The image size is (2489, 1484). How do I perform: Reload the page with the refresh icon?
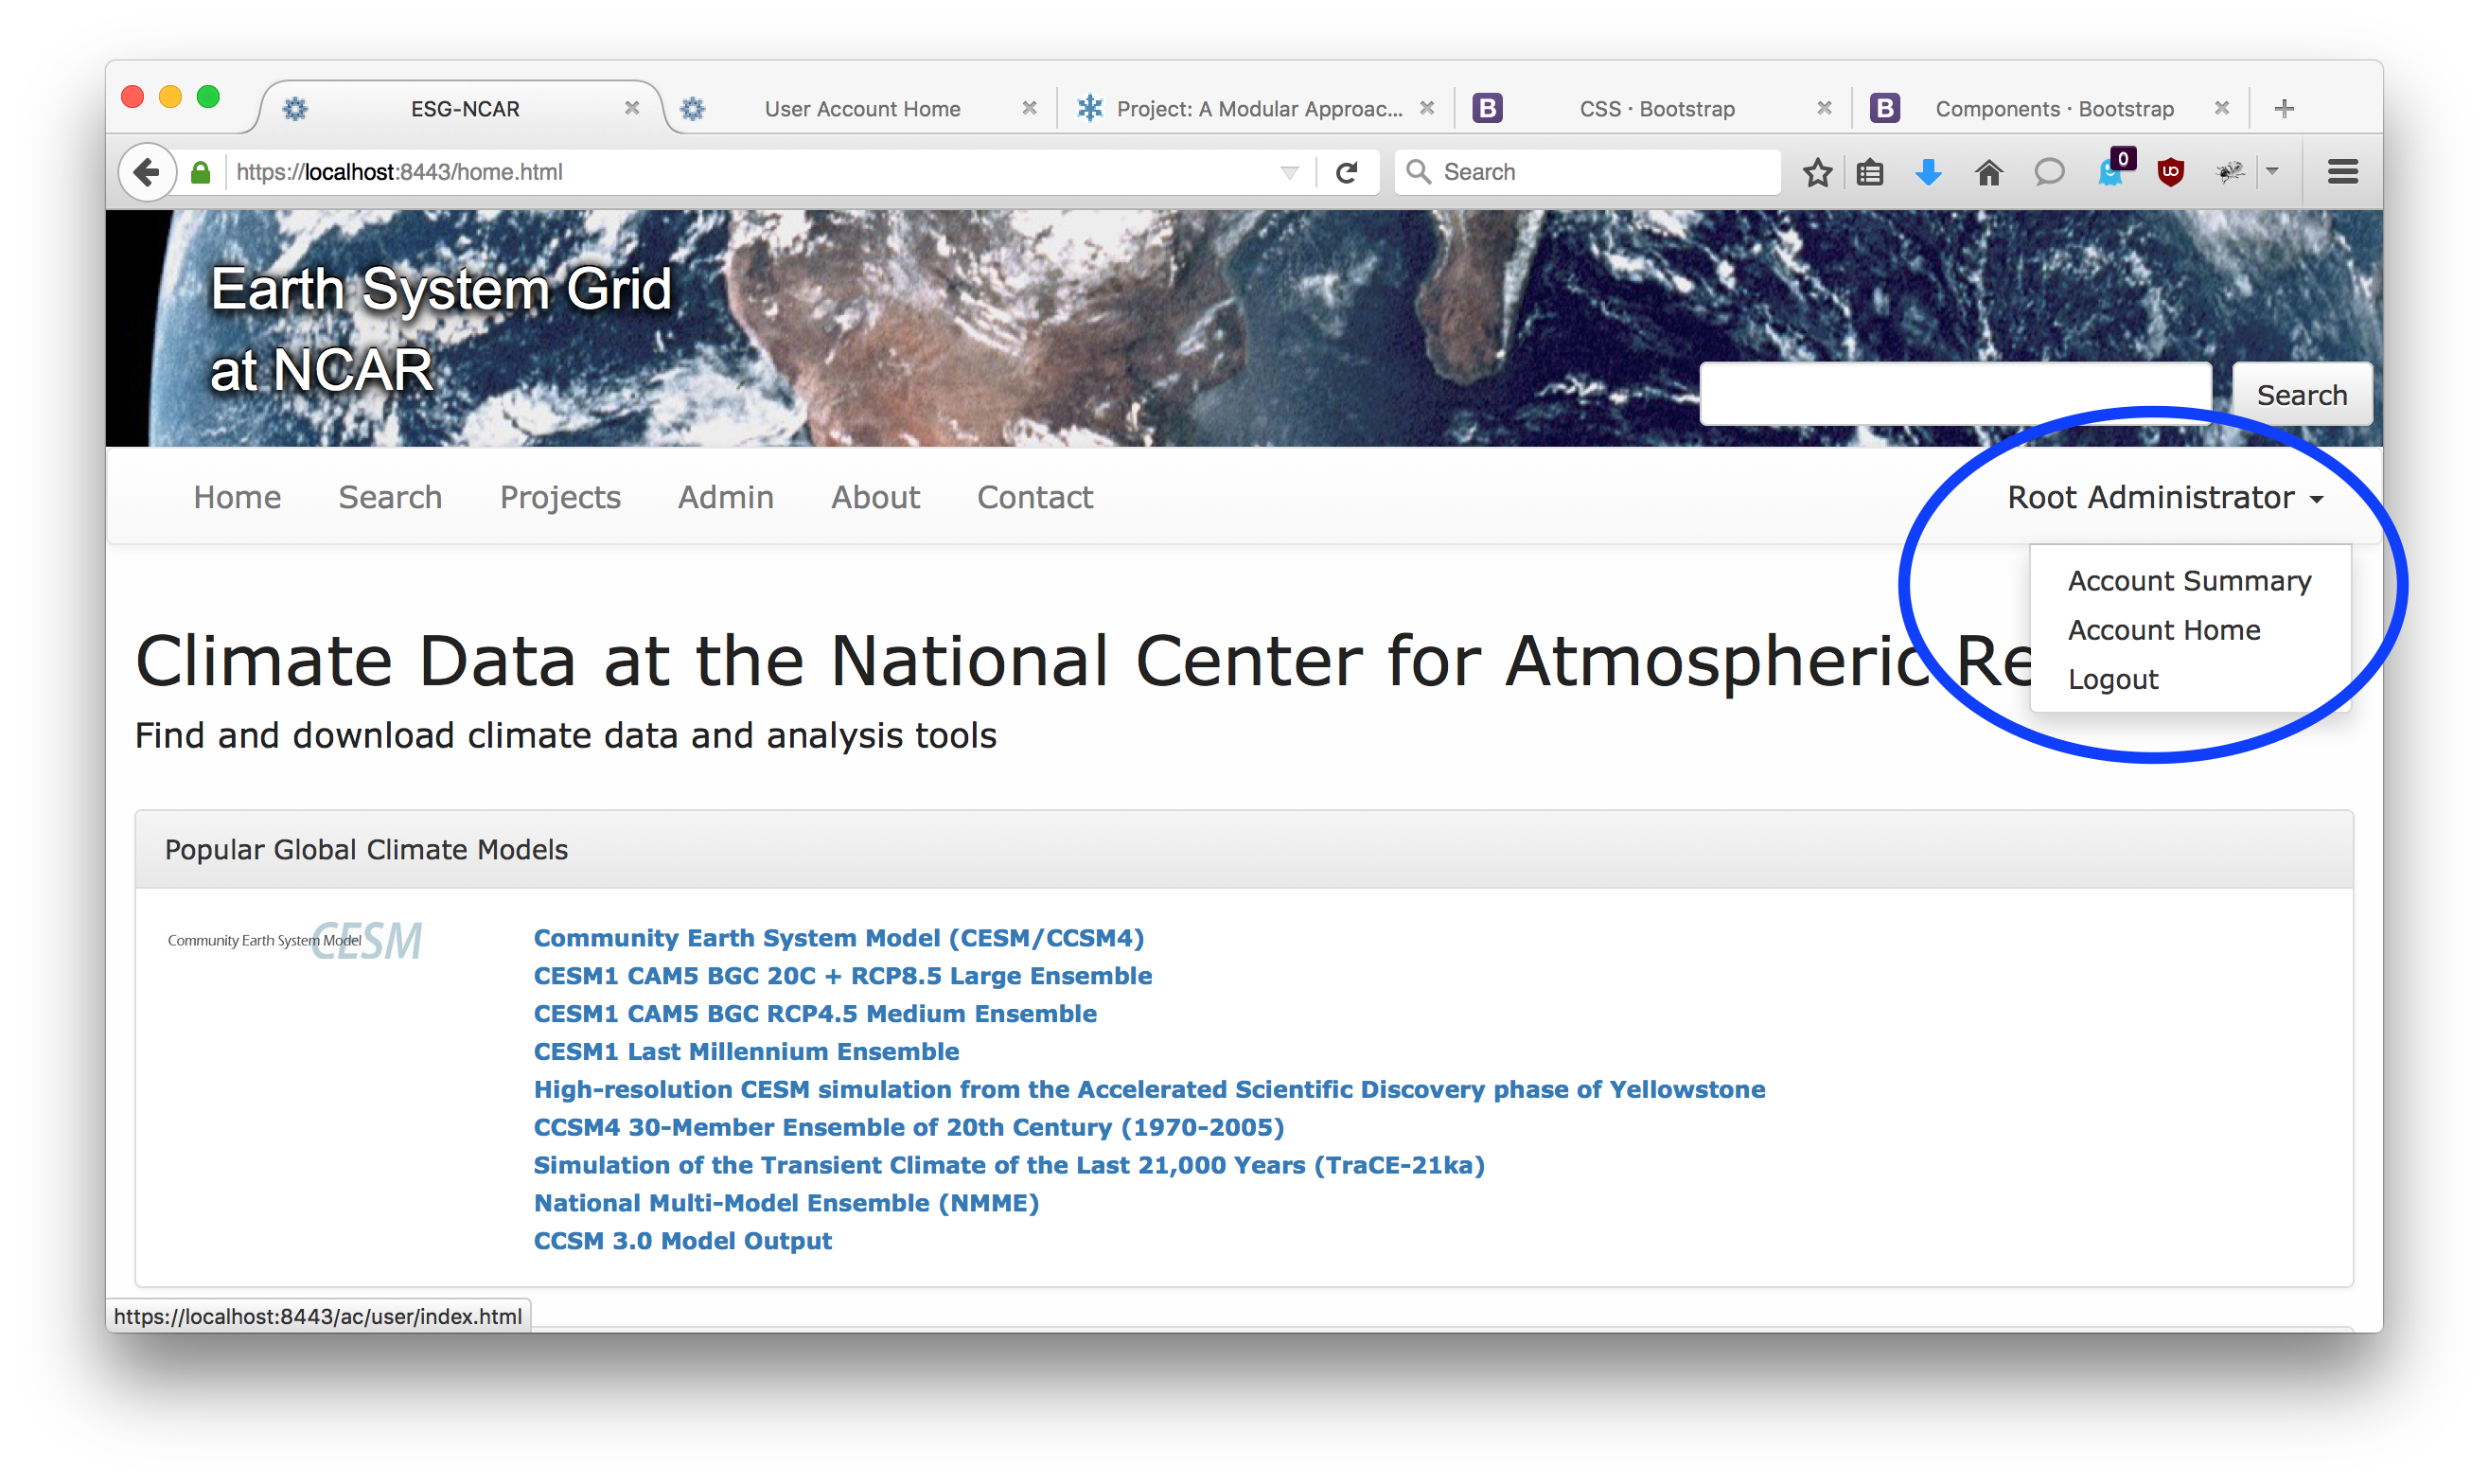pyautogui.click(x=1346, y=172)
